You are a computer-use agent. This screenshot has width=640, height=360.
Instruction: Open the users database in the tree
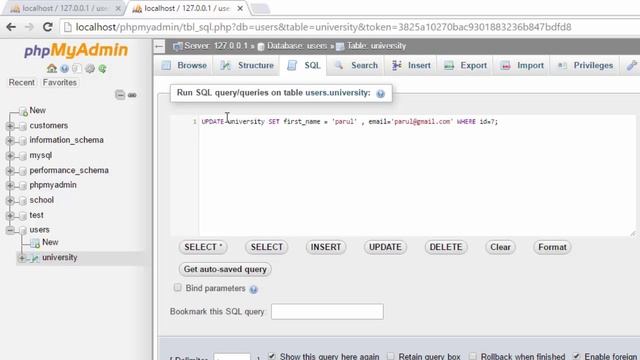click(39, 230)
